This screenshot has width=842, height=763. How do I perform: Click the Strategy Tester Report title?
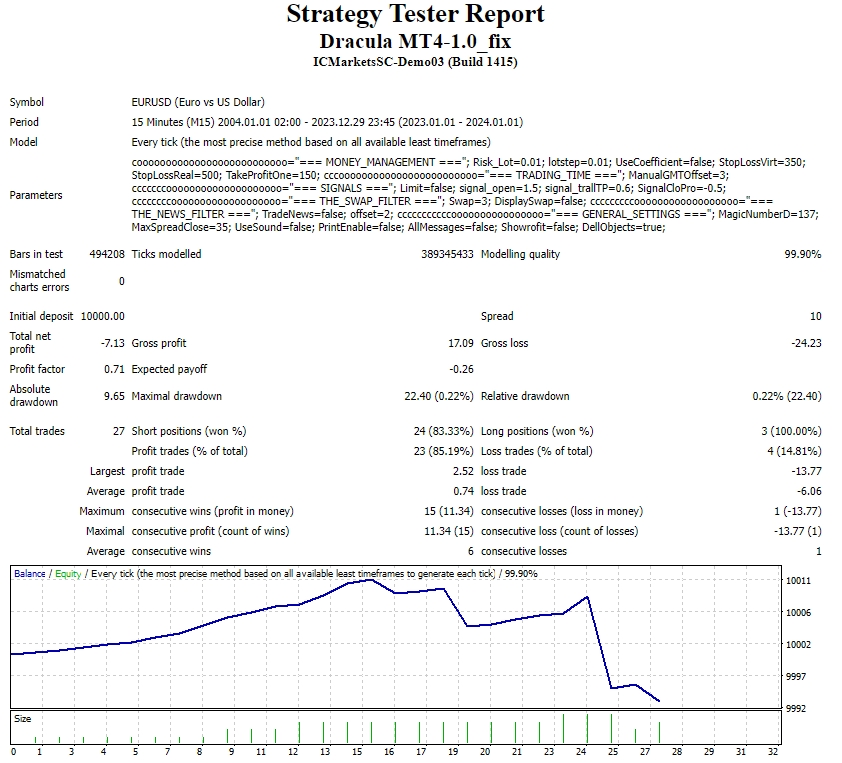point(415,14)
